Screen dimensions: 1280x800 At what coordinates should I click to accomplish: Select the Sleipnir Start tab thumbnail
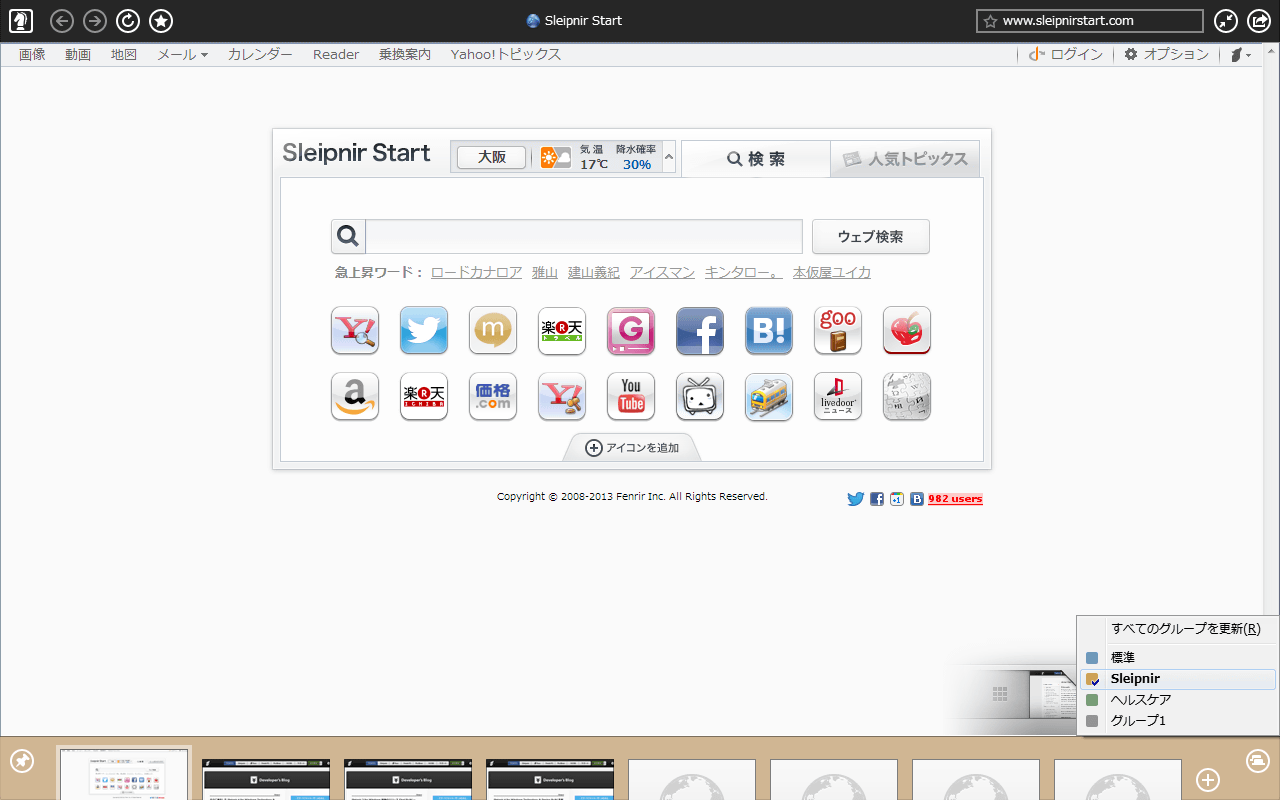pyautogui.click(x=124, y=773)
